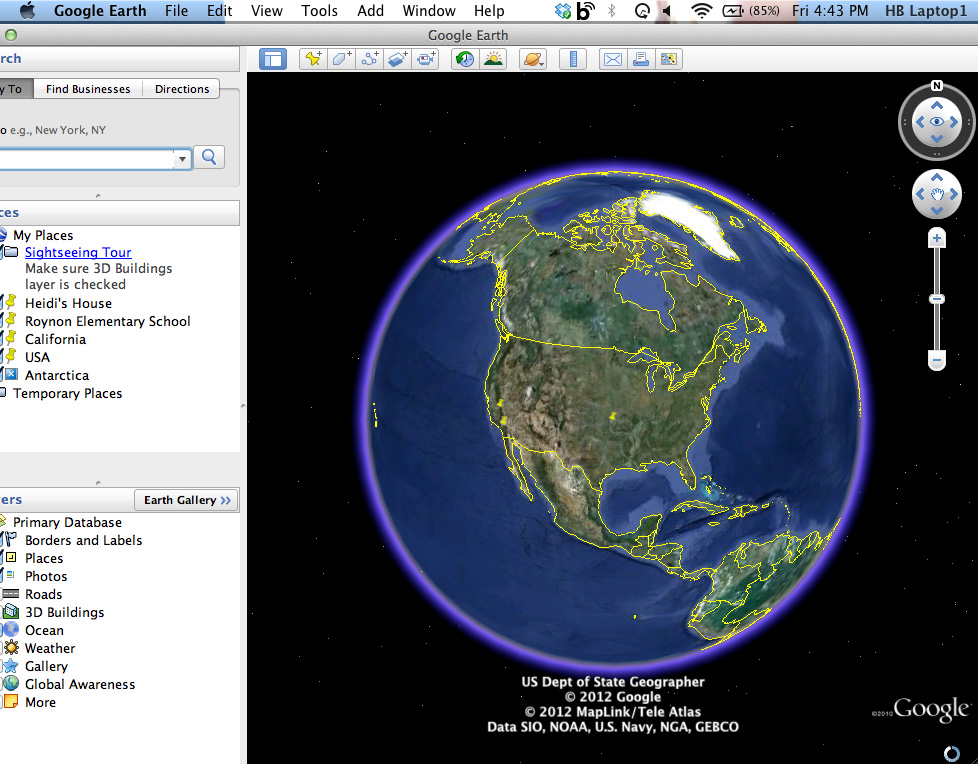Open the battery status at 85%
978x764 pixels.
752,11
